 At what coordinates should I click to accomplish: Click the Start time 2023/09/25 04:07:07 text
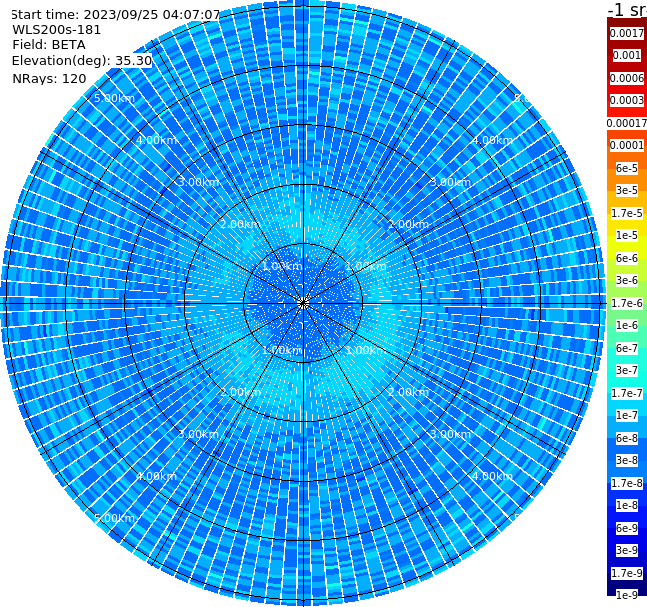[x=115, y=15]
